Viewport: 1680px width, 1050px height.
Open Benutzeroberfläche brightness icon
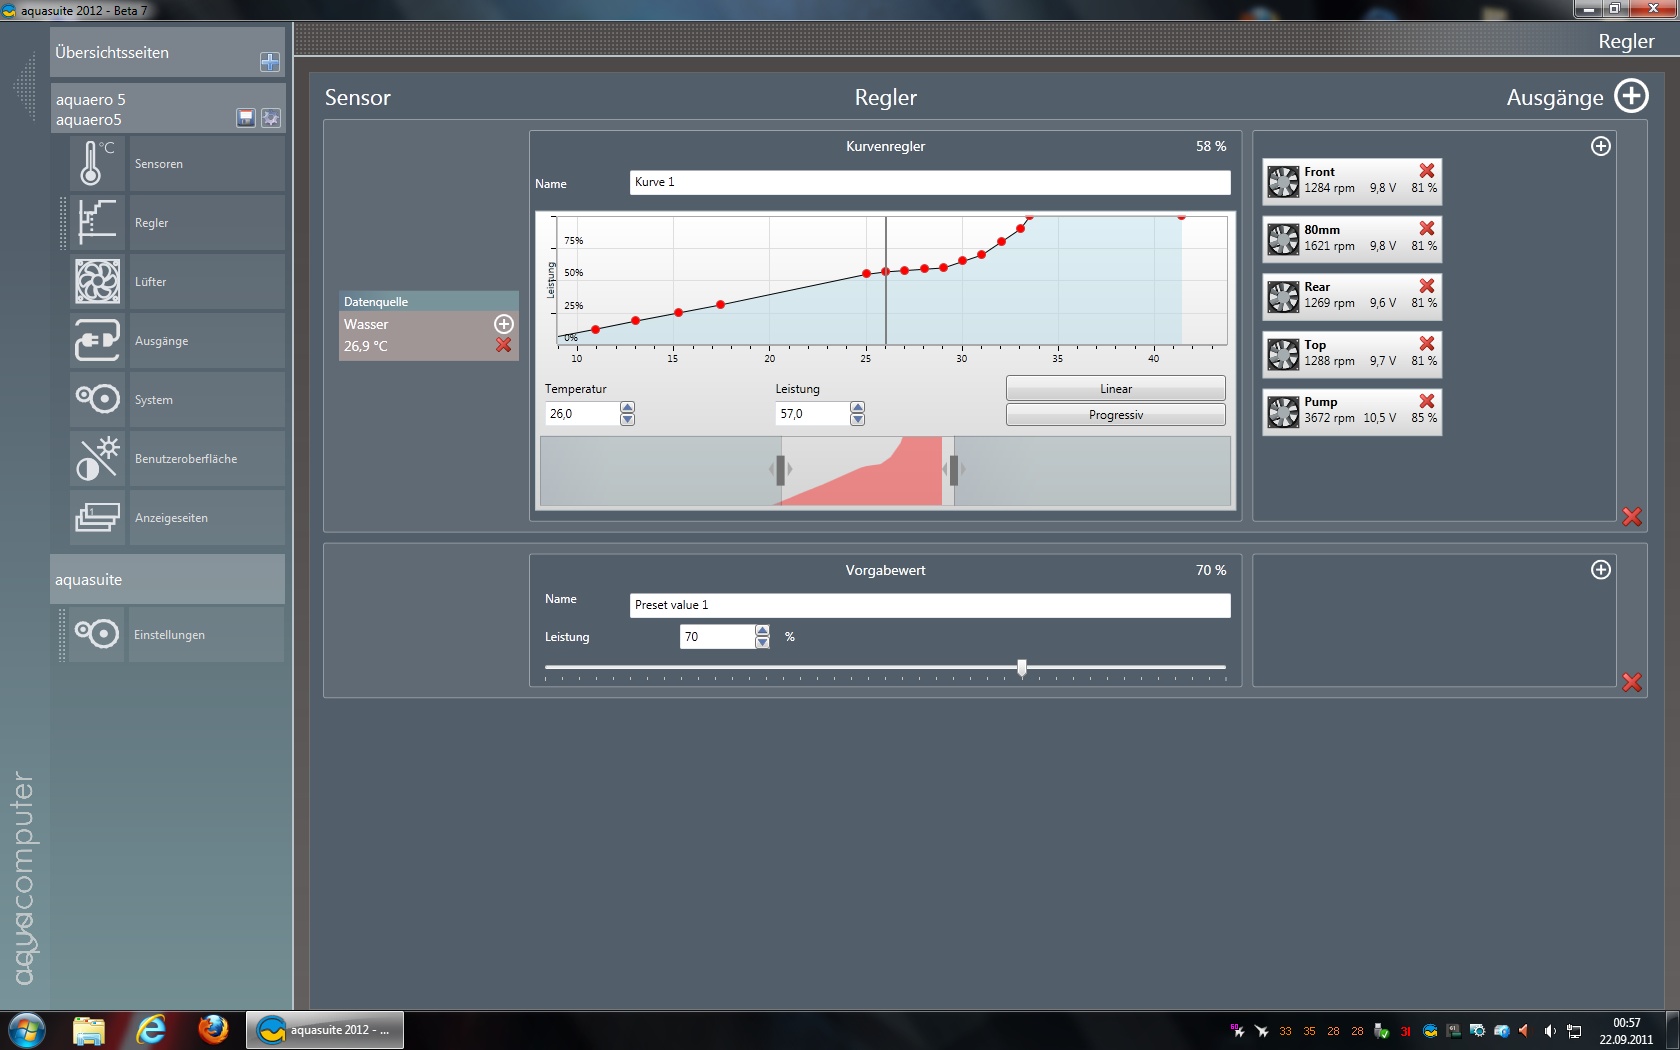tap(97, 458)
